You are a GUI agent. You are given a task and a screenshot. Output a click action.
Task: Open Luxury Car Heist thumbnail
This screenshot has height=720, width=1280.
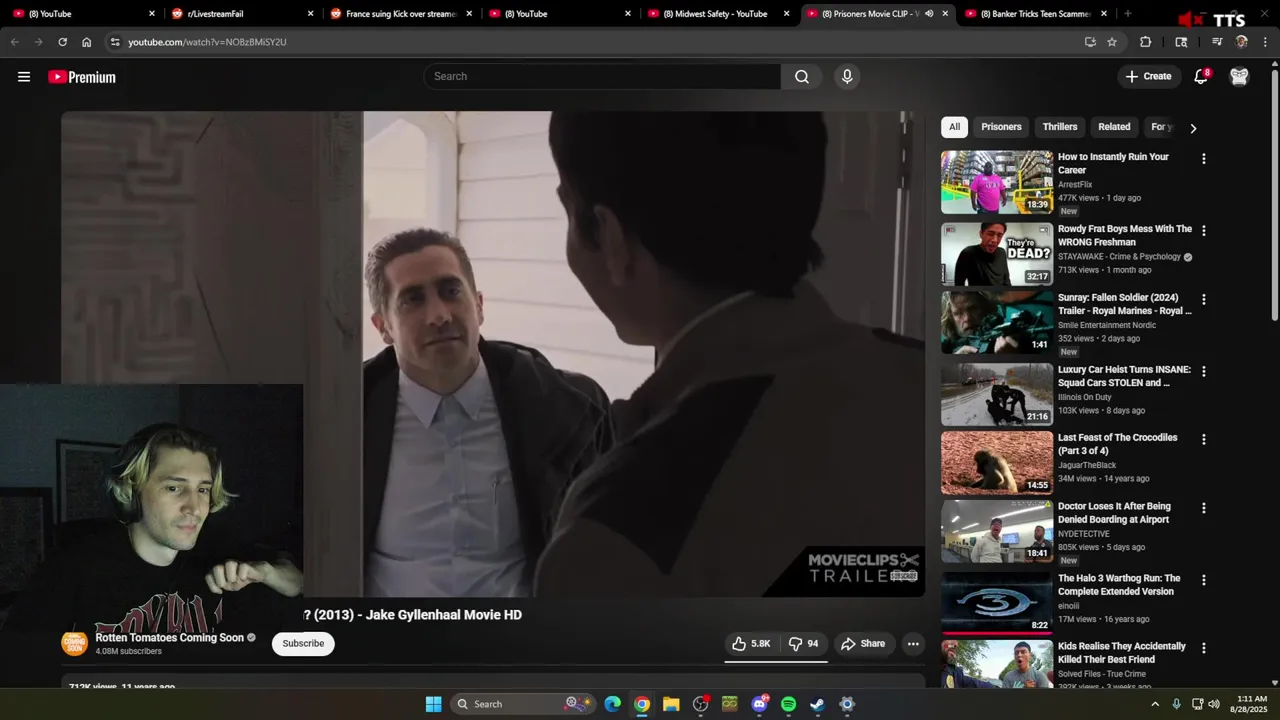pos(997,394)
